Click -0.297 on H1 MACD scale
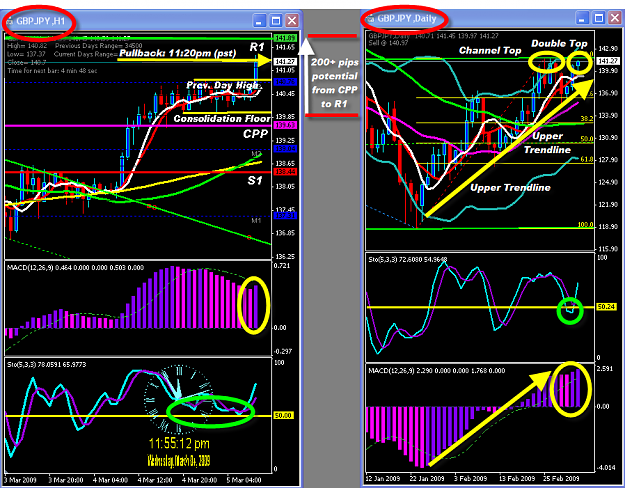 pos(282,351)
